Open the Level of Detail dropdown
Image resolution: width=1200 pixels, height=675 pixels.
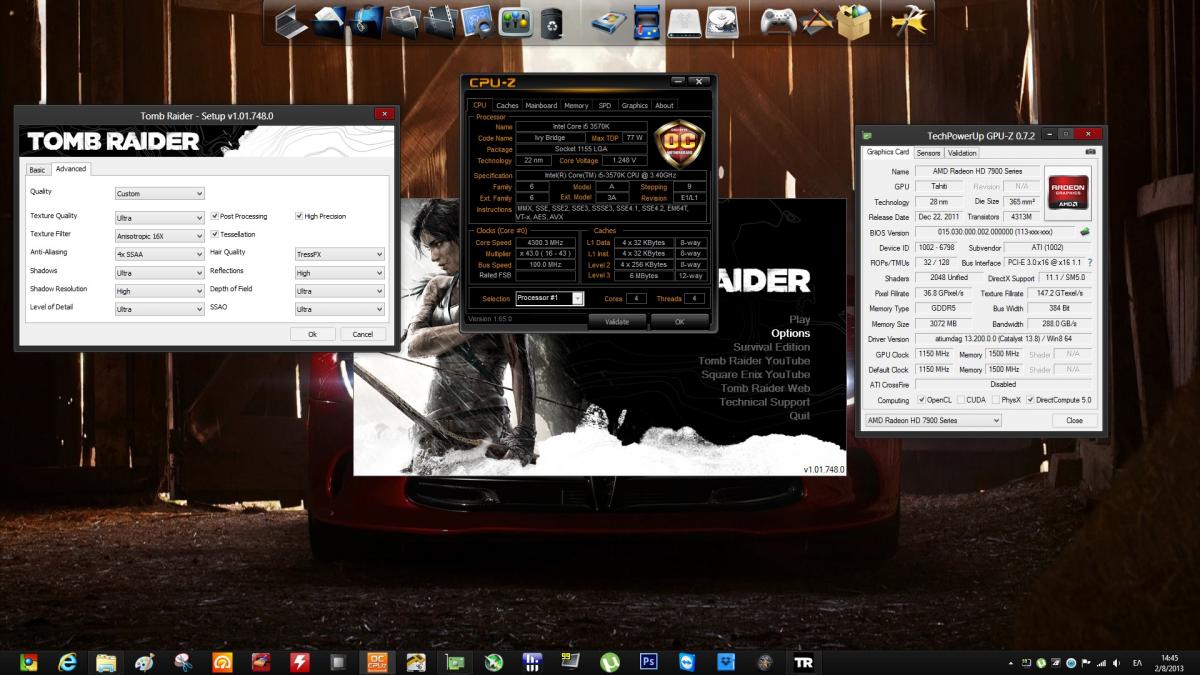point(160,309)
